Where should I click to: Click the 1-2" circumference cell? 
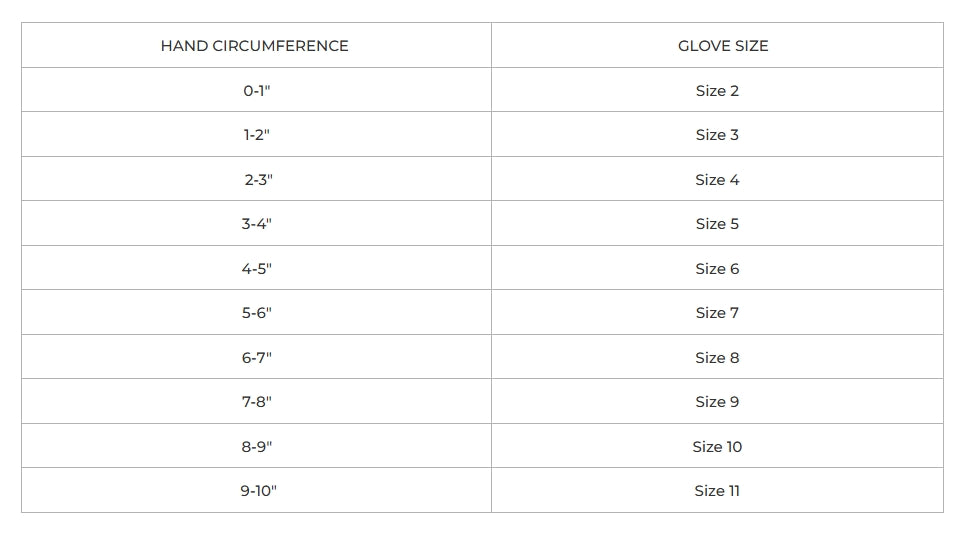(257, 135)
